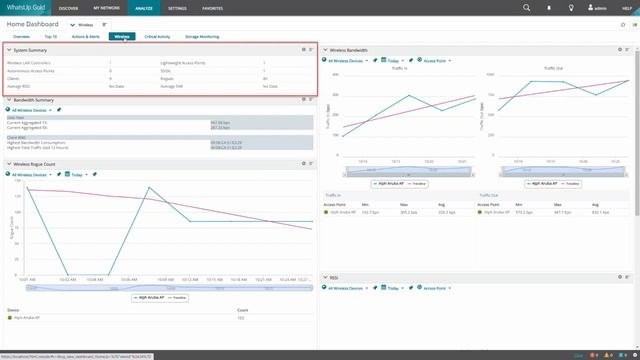Toggle Trendline legend in Traffic Out chart
The height and width of the screenshot is (360, 640).
coord(570,184)
